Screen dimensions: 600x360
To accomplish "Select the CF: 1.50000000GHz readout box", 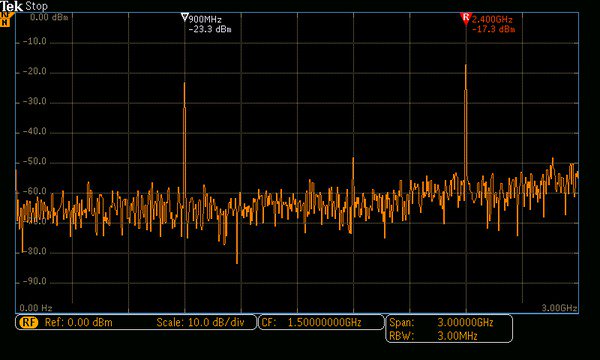I will 321,322.
